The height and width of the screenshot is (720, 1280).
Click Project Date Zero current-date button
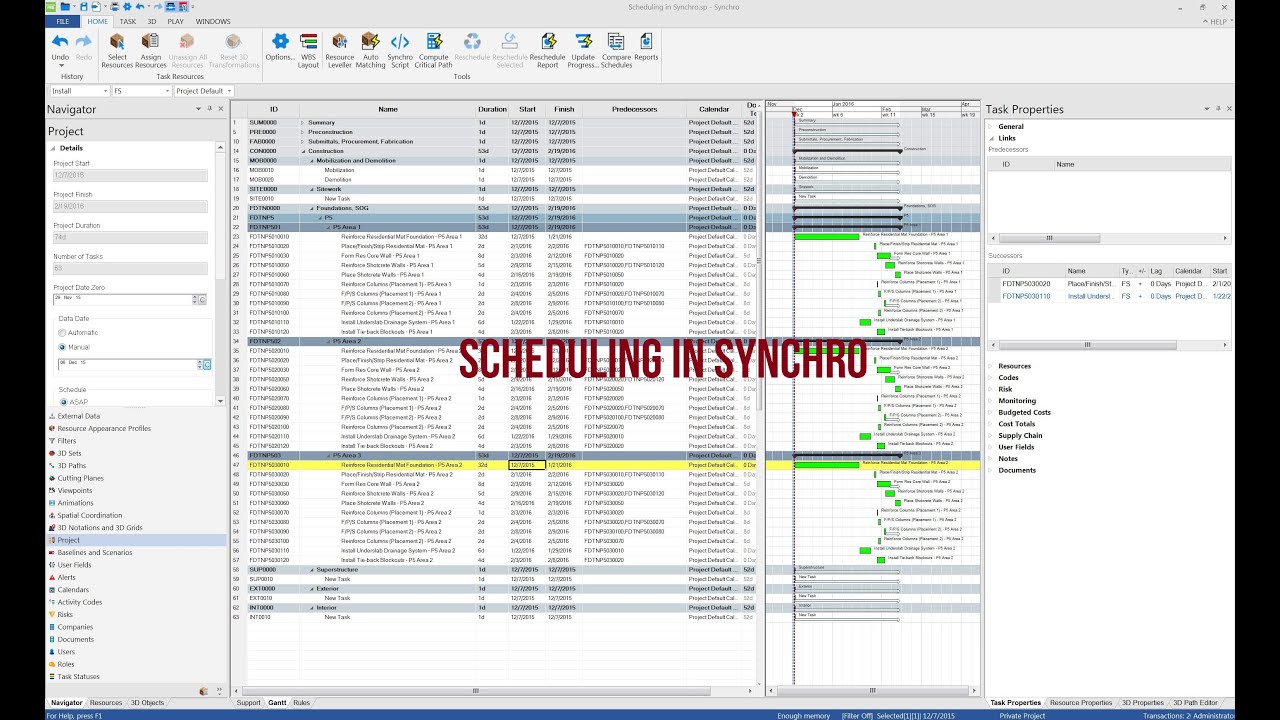tap(202, 299)
